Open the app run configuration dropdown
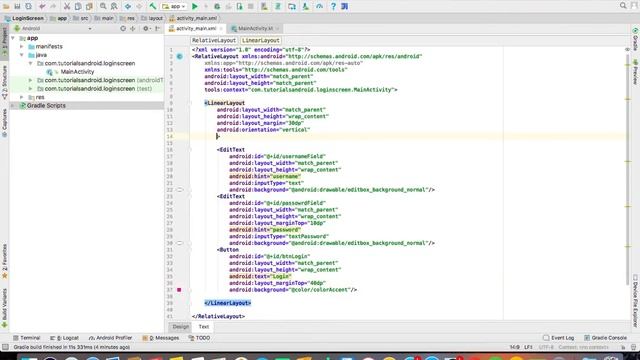The image size is (640, 360). click(x=174, y=6)
